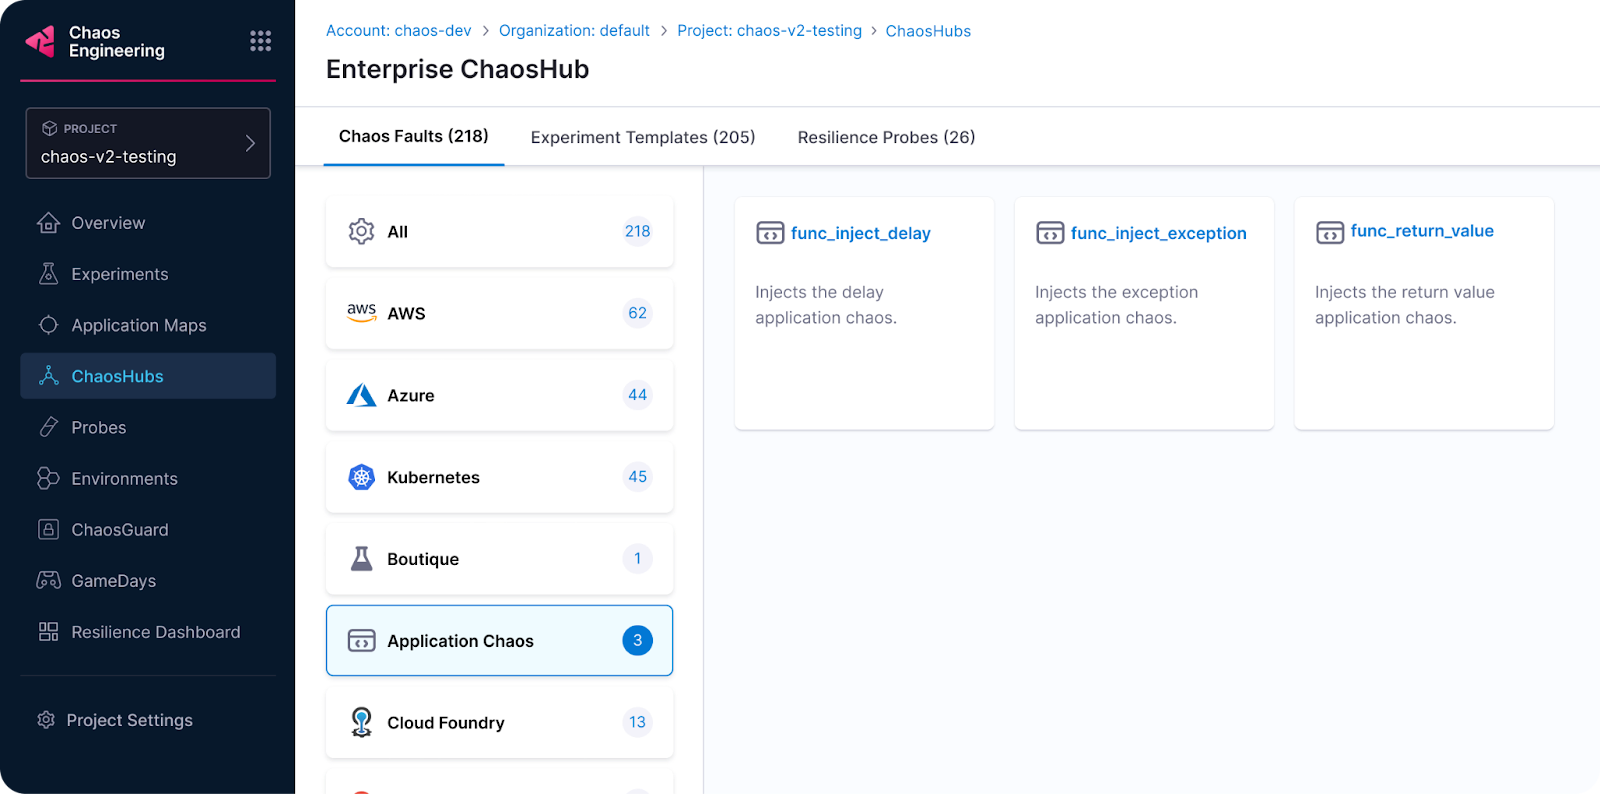Click the Project Settings gear icon
The image size is (1600, 794).
(46, 720)
